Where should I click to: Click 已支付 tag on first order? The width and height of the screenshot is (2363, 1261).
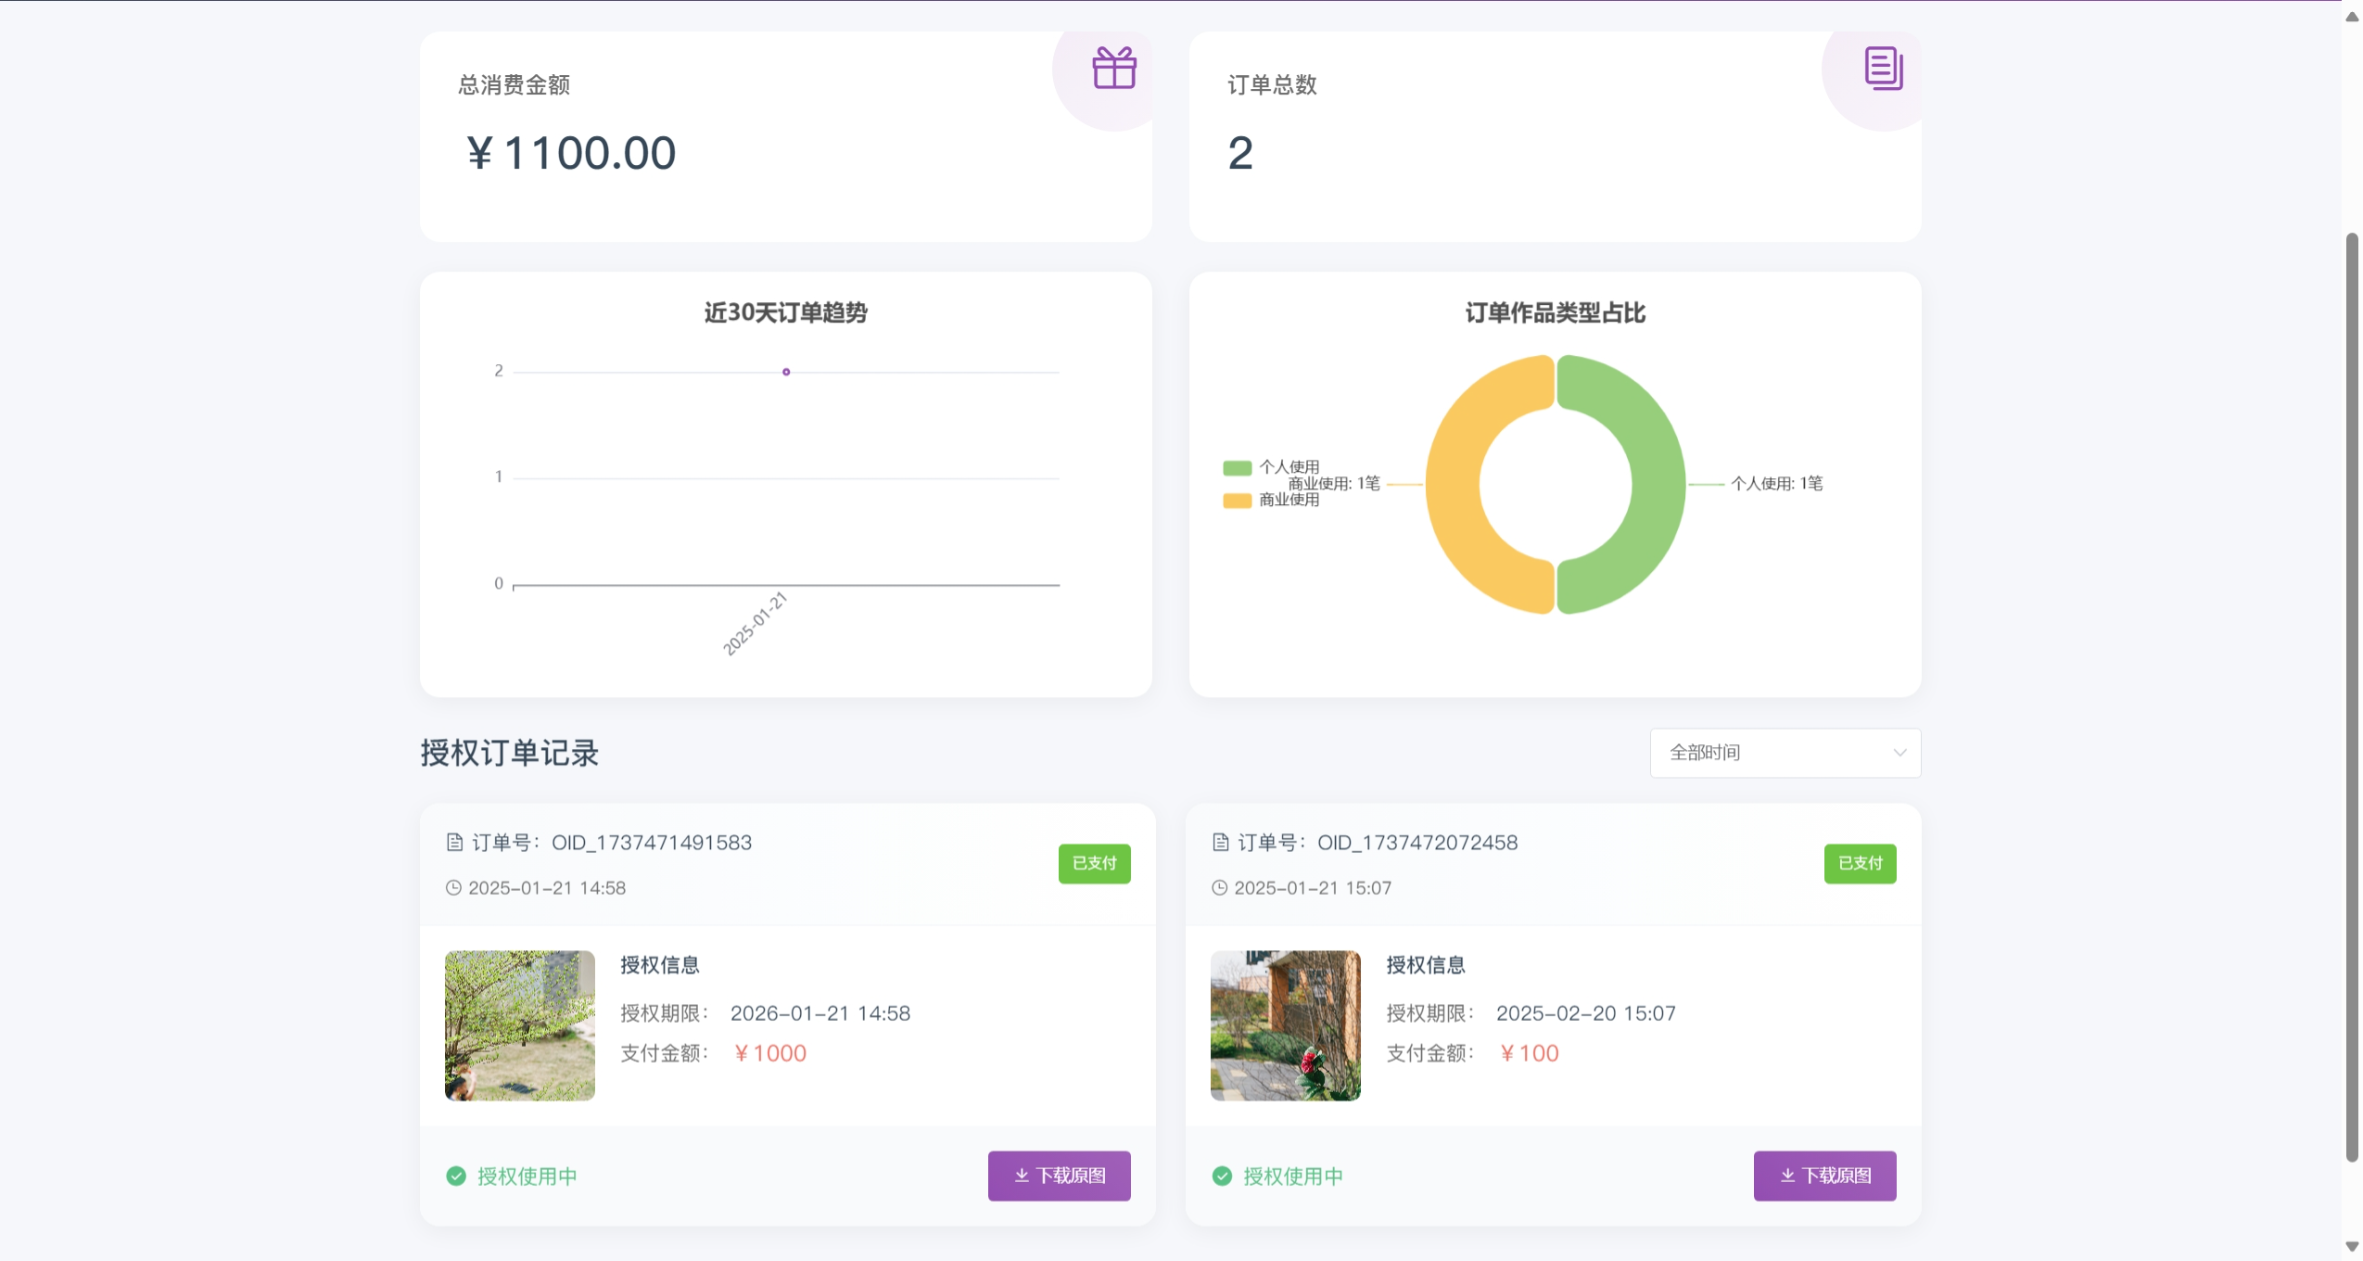pyautogui.click(x=1094, y=863)
